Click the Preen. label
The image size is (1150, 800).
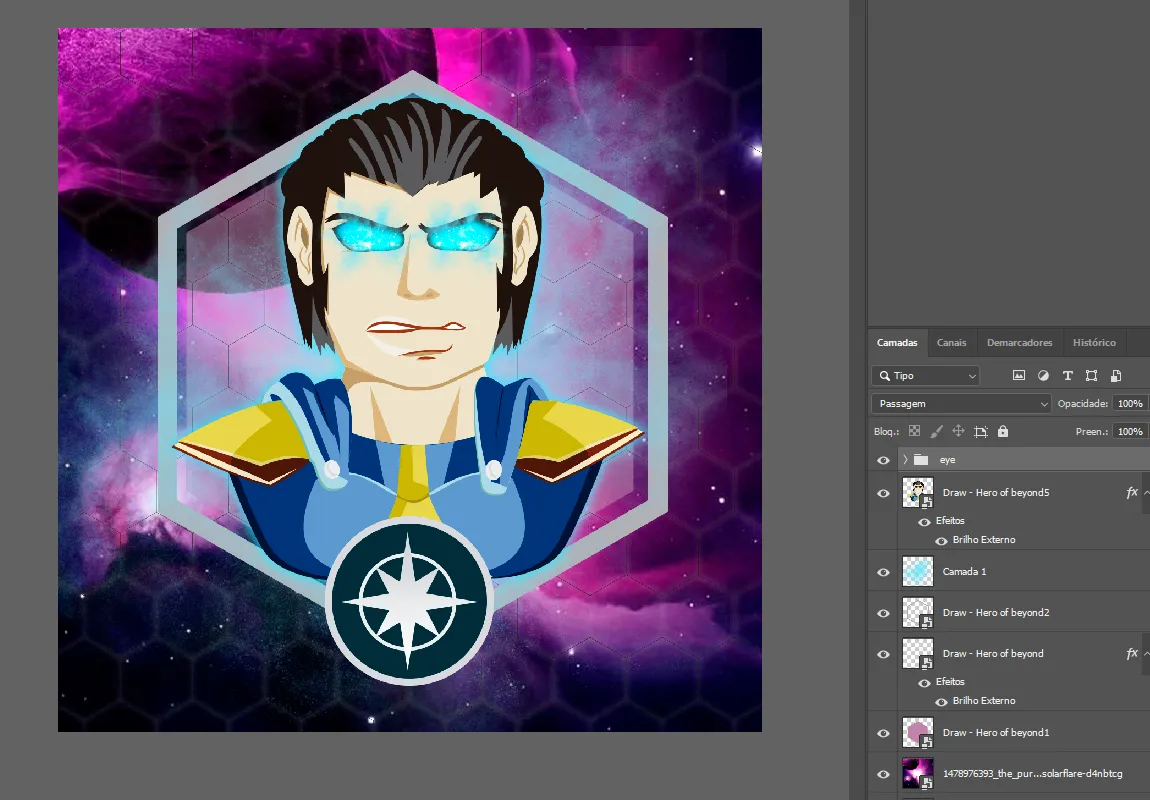click(x=1091, y=431)
